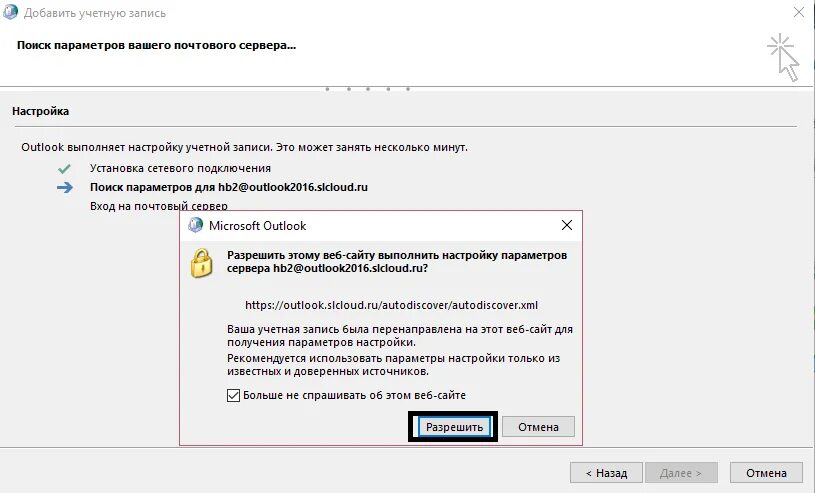Click the green checkmark next to network connection

[x=64, y=168]
